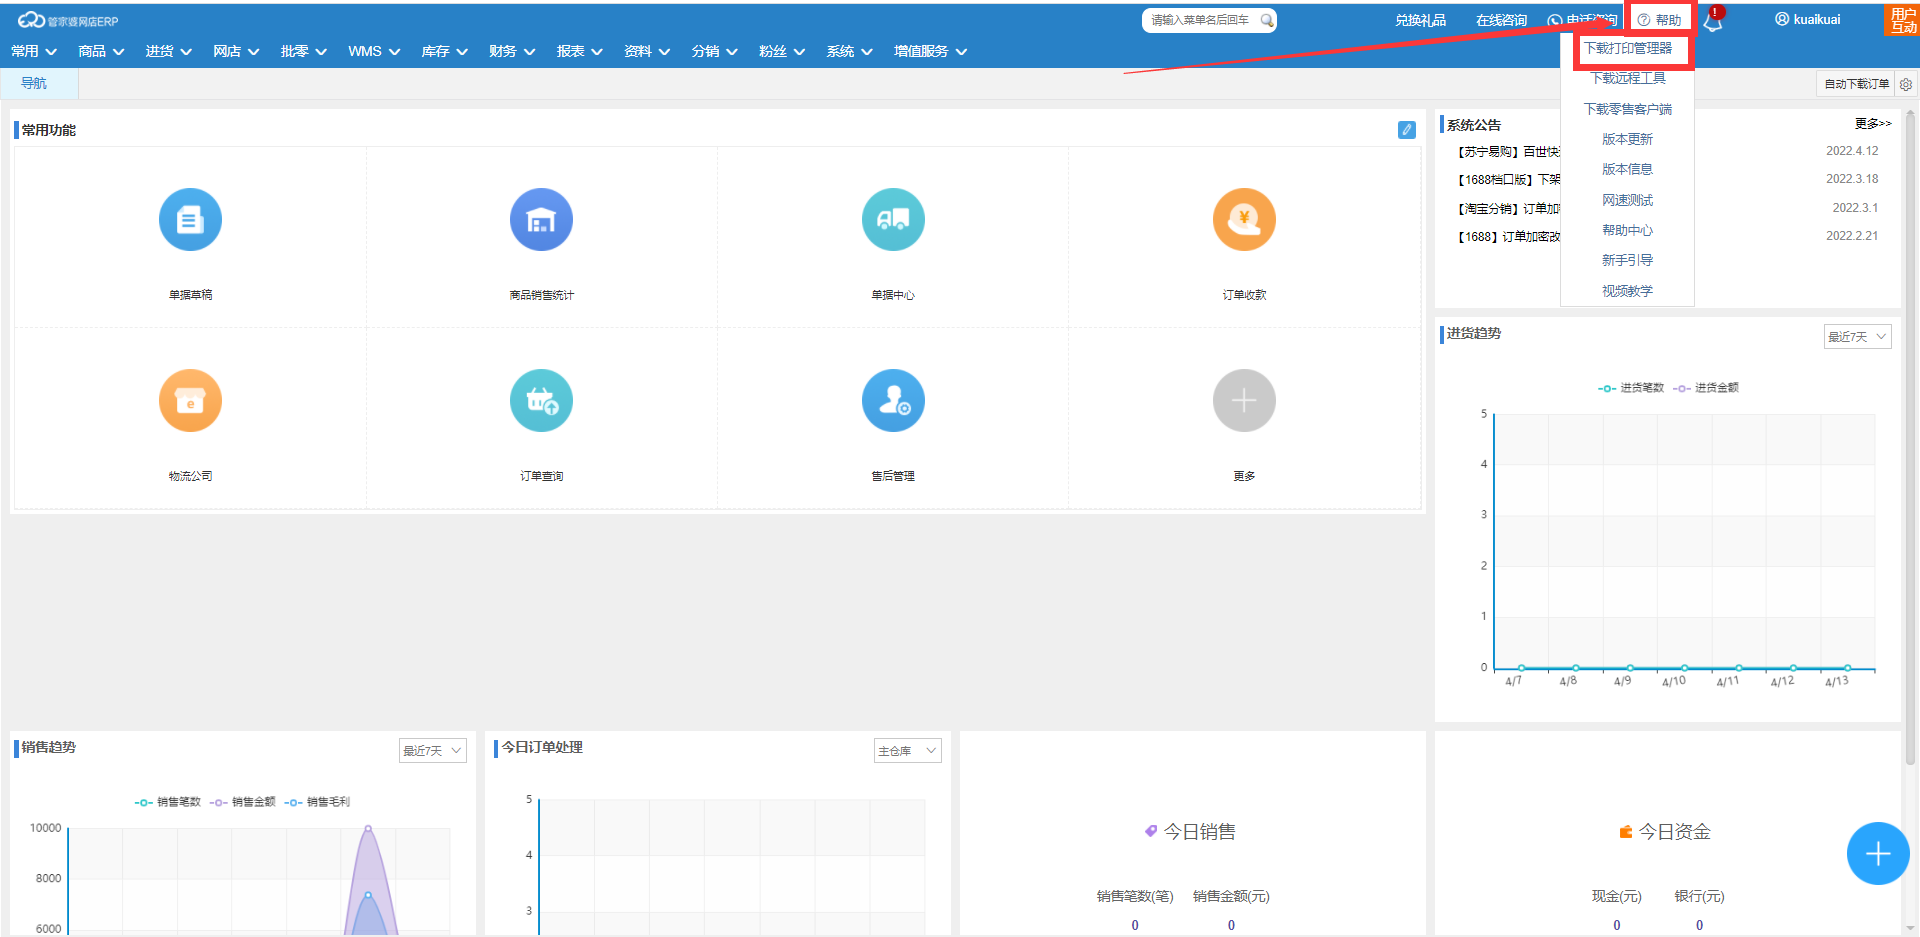
Task: Expand the 最近7天 dropdown in 销售趋势
Action: [432, 751]
